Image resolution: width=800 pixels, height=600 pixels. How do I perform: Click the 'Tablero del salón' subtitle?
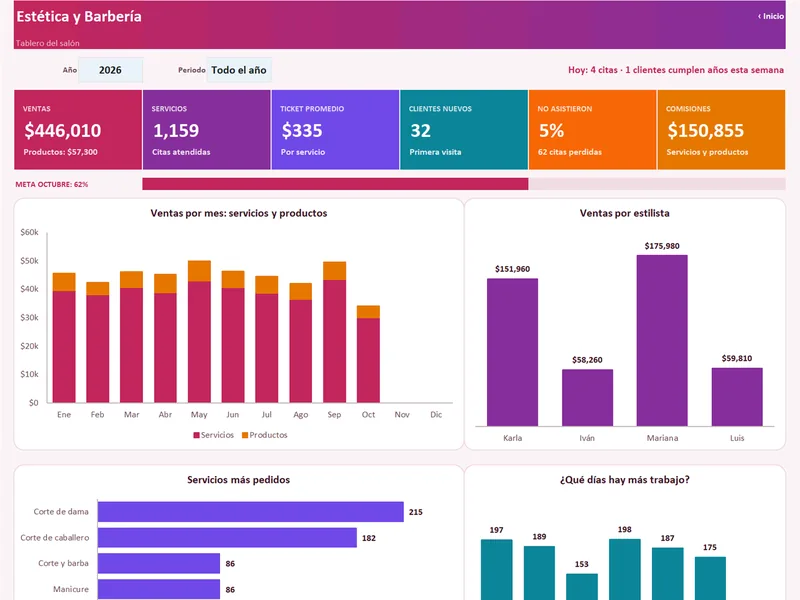coord(47,43)
